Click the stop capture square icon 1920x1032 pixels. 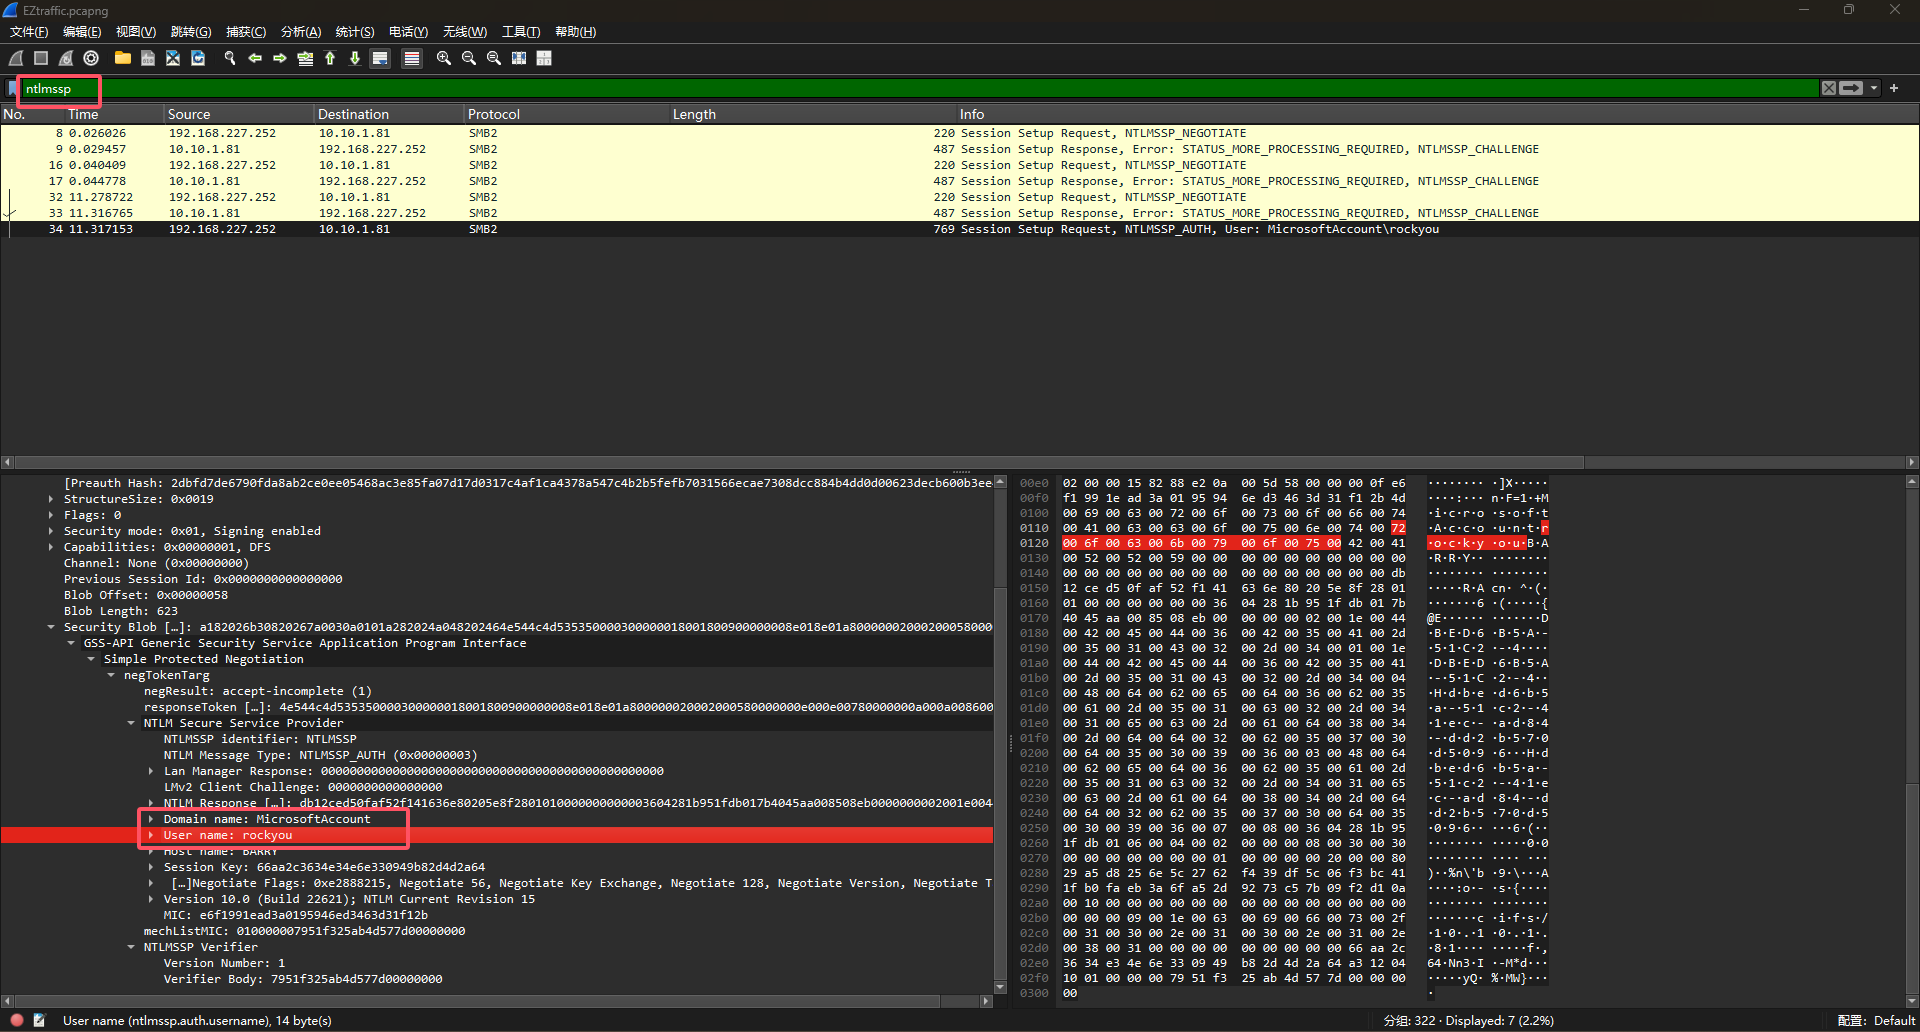tap(41, 58)
